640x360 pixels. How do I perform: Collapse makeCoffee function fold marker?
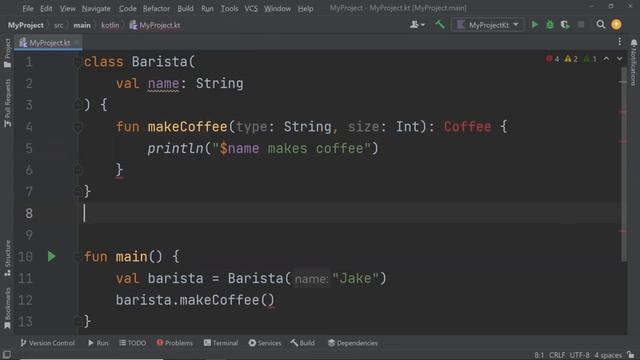(x=77, y=127)
